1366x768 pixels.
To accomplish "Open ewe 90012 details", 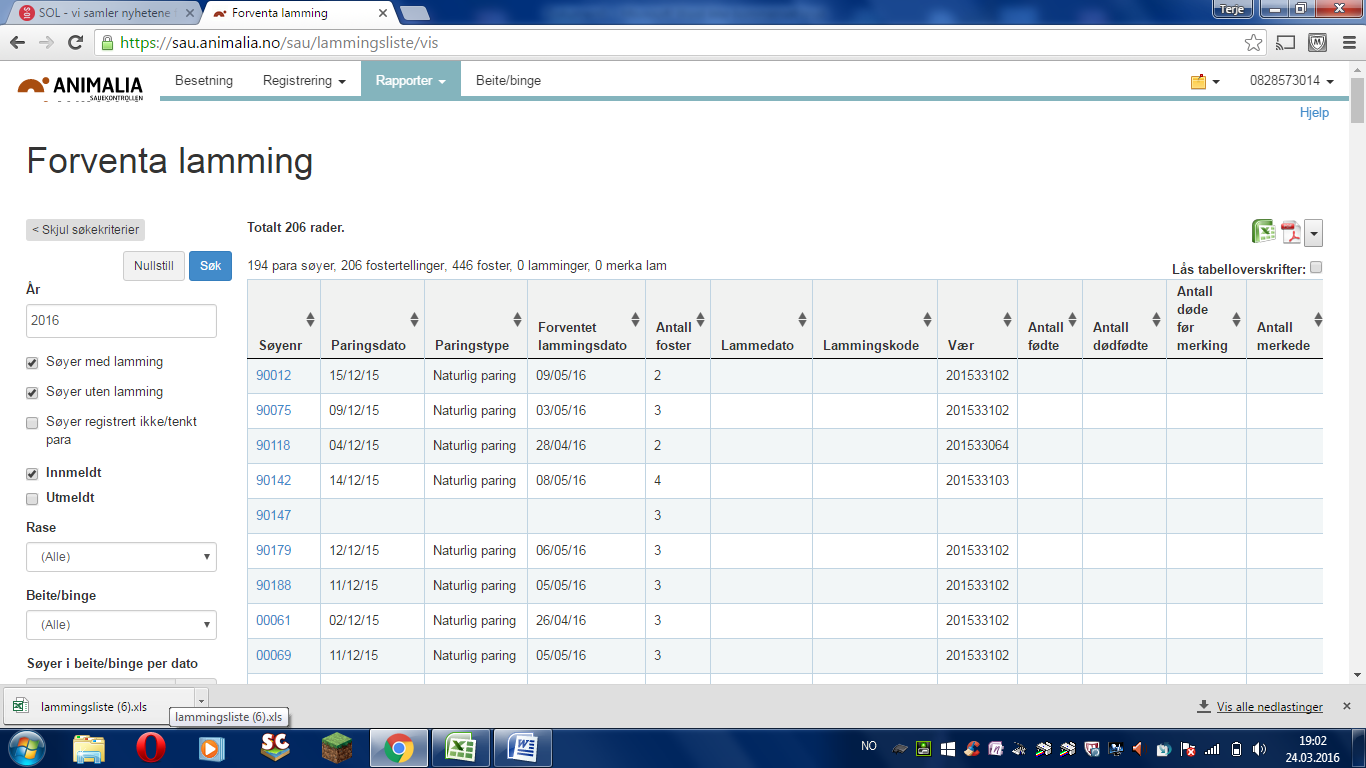I will point(273,376).
